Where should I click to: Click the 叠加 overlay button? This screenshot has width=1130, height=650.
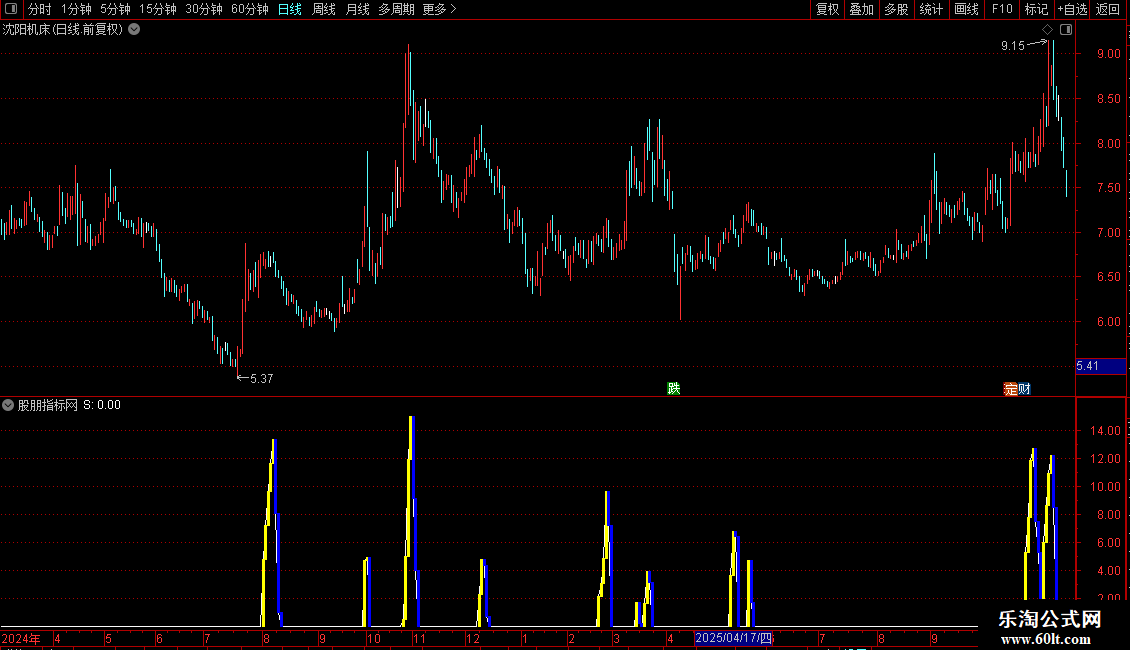pos(861,9)
